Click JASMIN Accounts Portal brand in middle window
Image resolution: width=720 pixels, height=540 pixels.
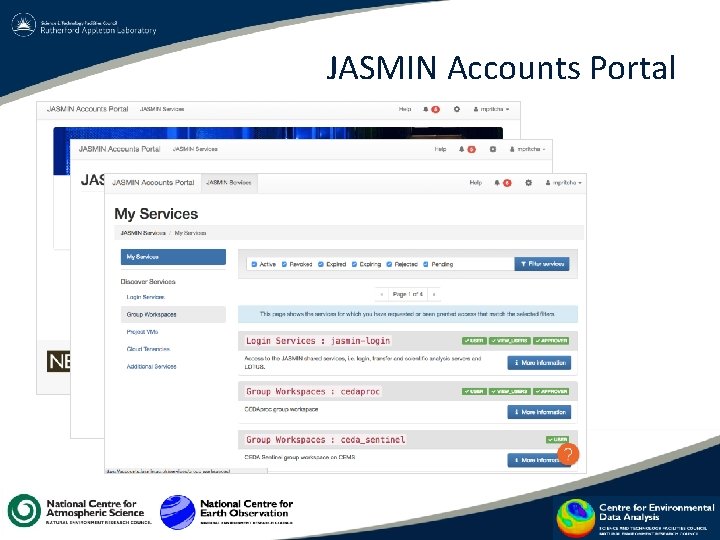(x=119, y=149)
